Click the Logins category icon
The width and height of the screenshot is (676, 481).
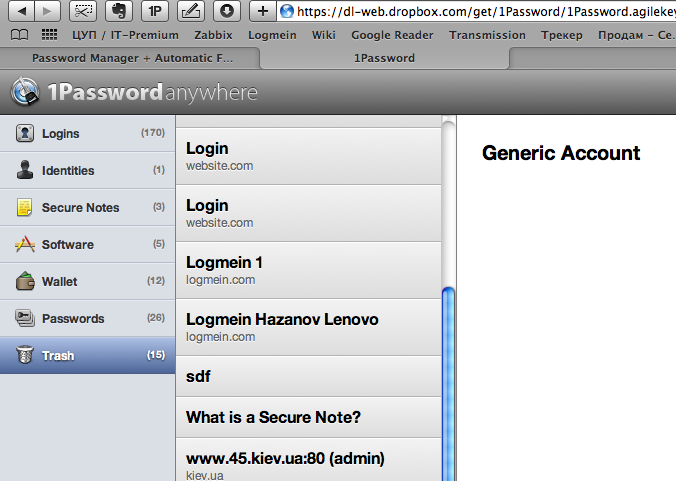click(x=25, y=133)
